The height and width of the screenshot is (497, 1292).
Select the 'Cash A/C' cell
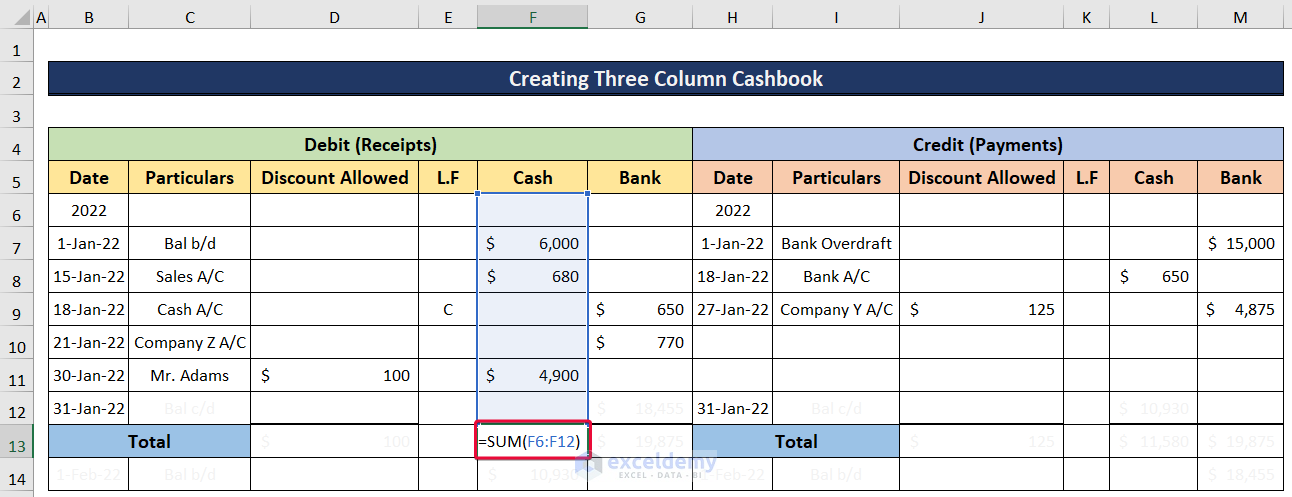189,309
